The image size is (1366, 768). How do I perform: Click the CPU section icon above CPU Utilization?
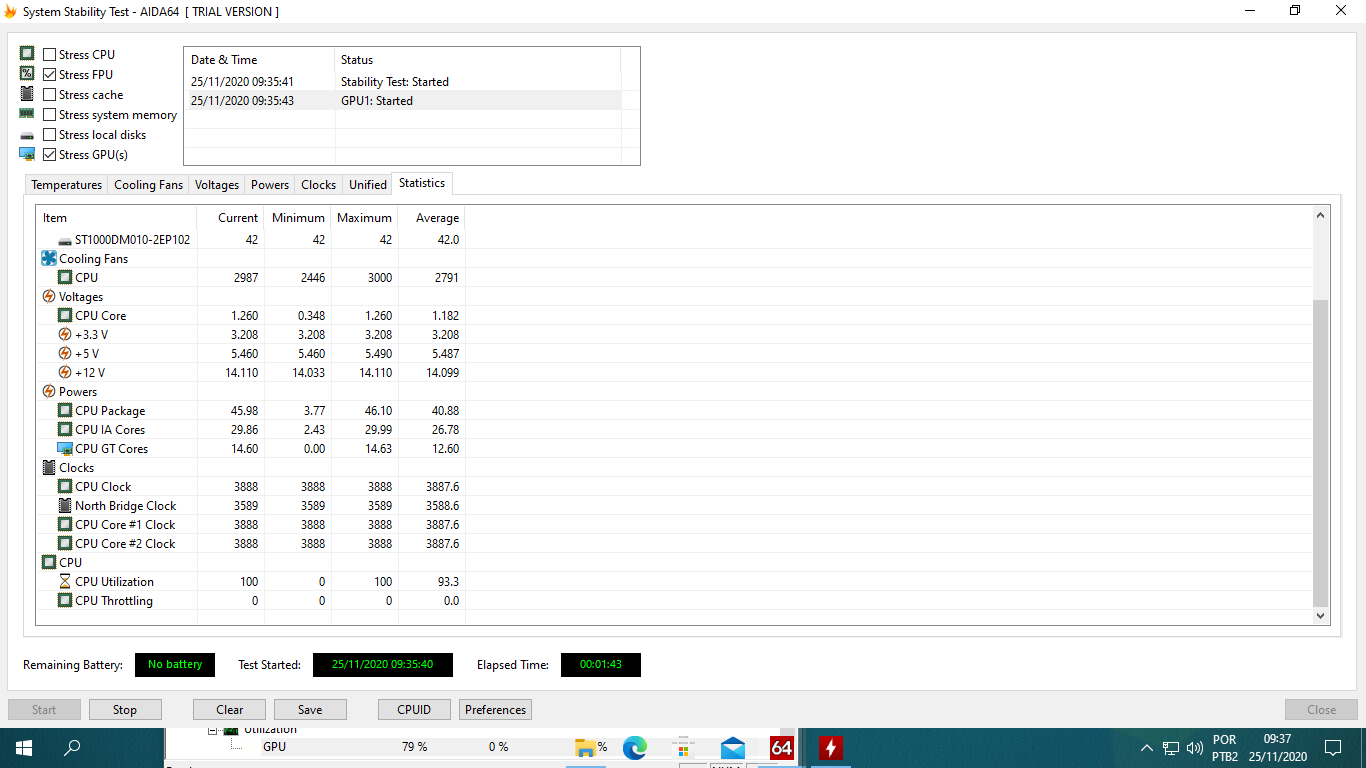point(49,562)
